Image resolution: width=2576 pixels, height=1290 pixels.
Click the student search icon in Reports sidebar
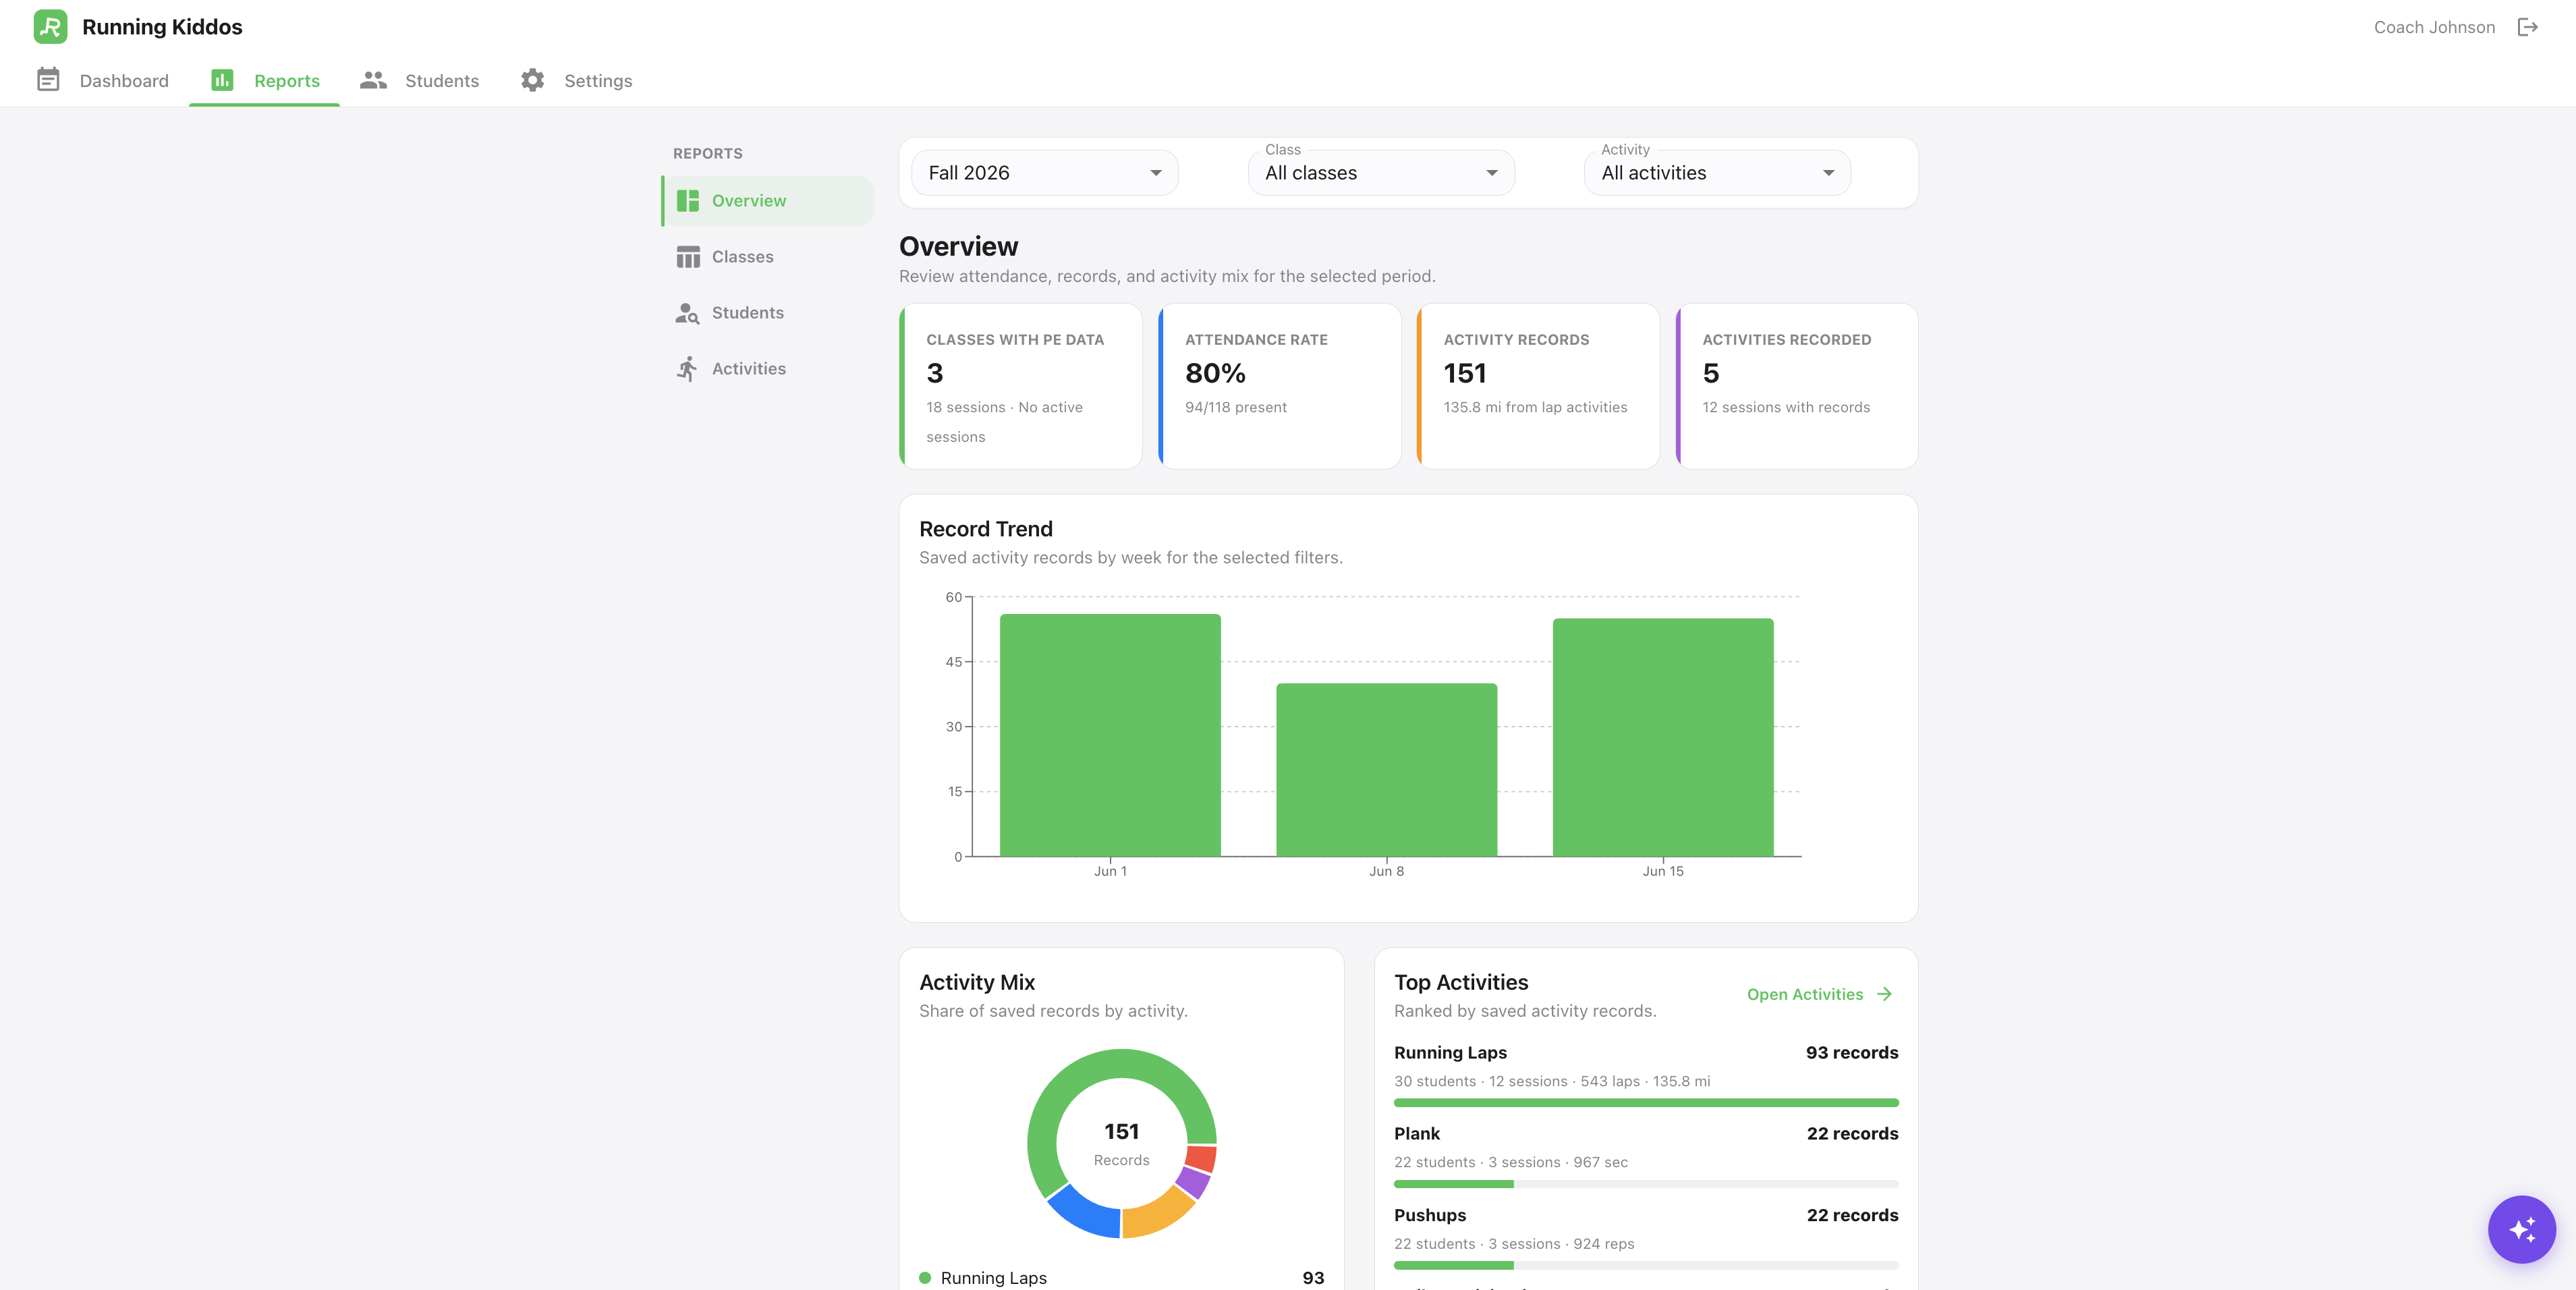click(x=687, y=313)
